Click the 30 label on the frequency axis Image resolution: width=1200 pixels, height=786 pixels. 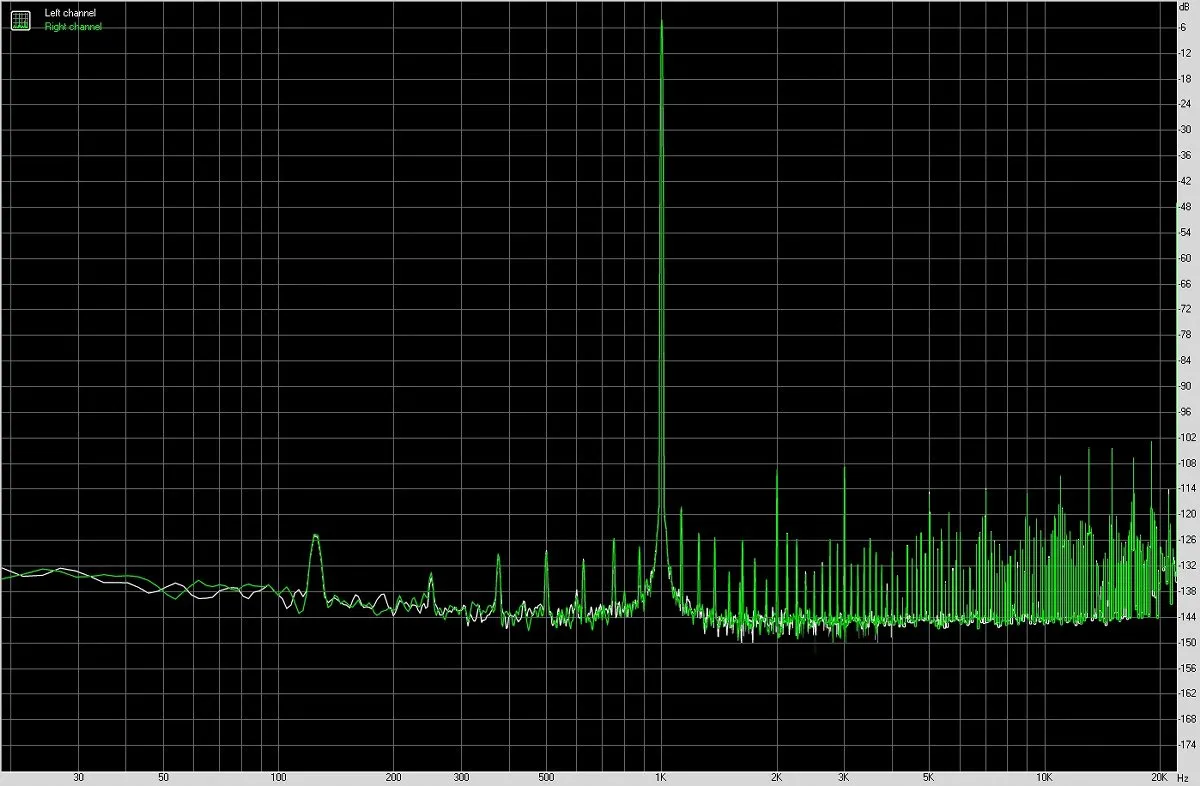tap(78, 777)
